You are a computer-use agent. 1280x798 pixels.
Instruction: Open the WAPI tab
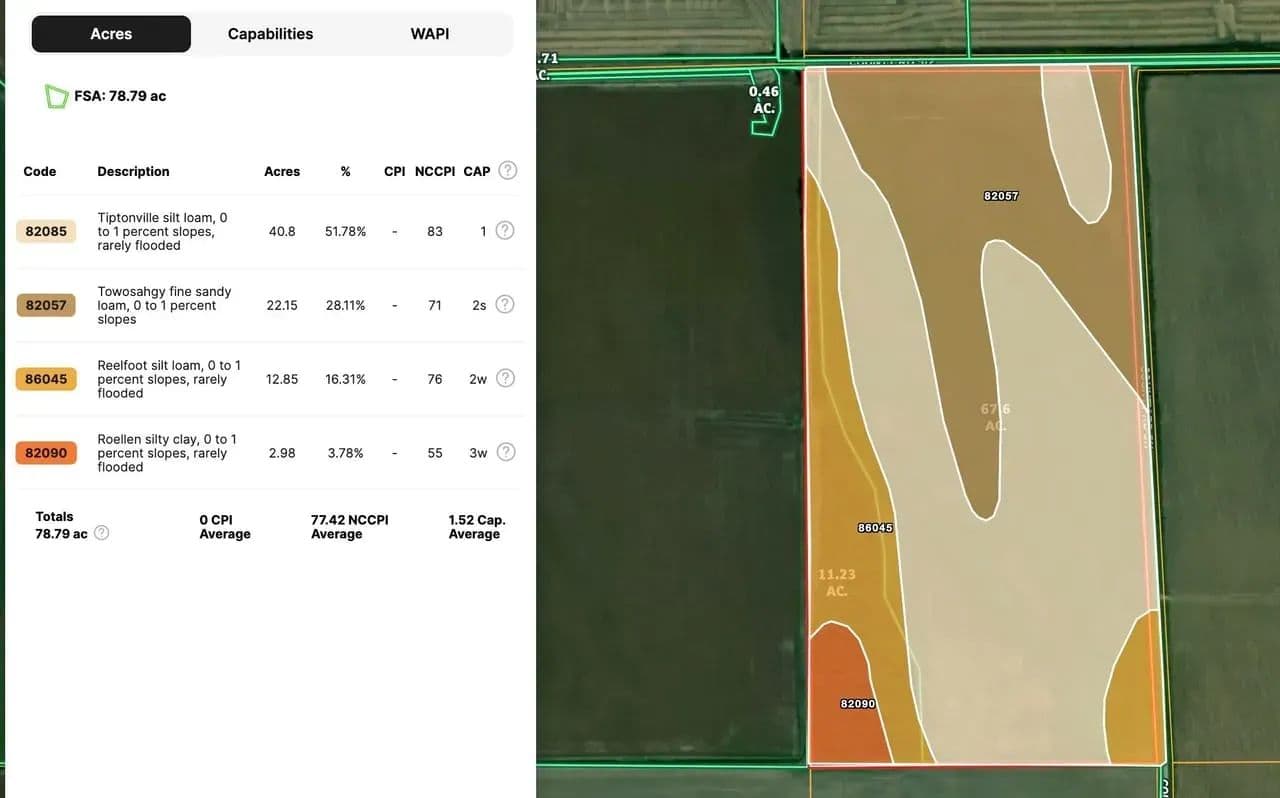(x=429, y=34)
